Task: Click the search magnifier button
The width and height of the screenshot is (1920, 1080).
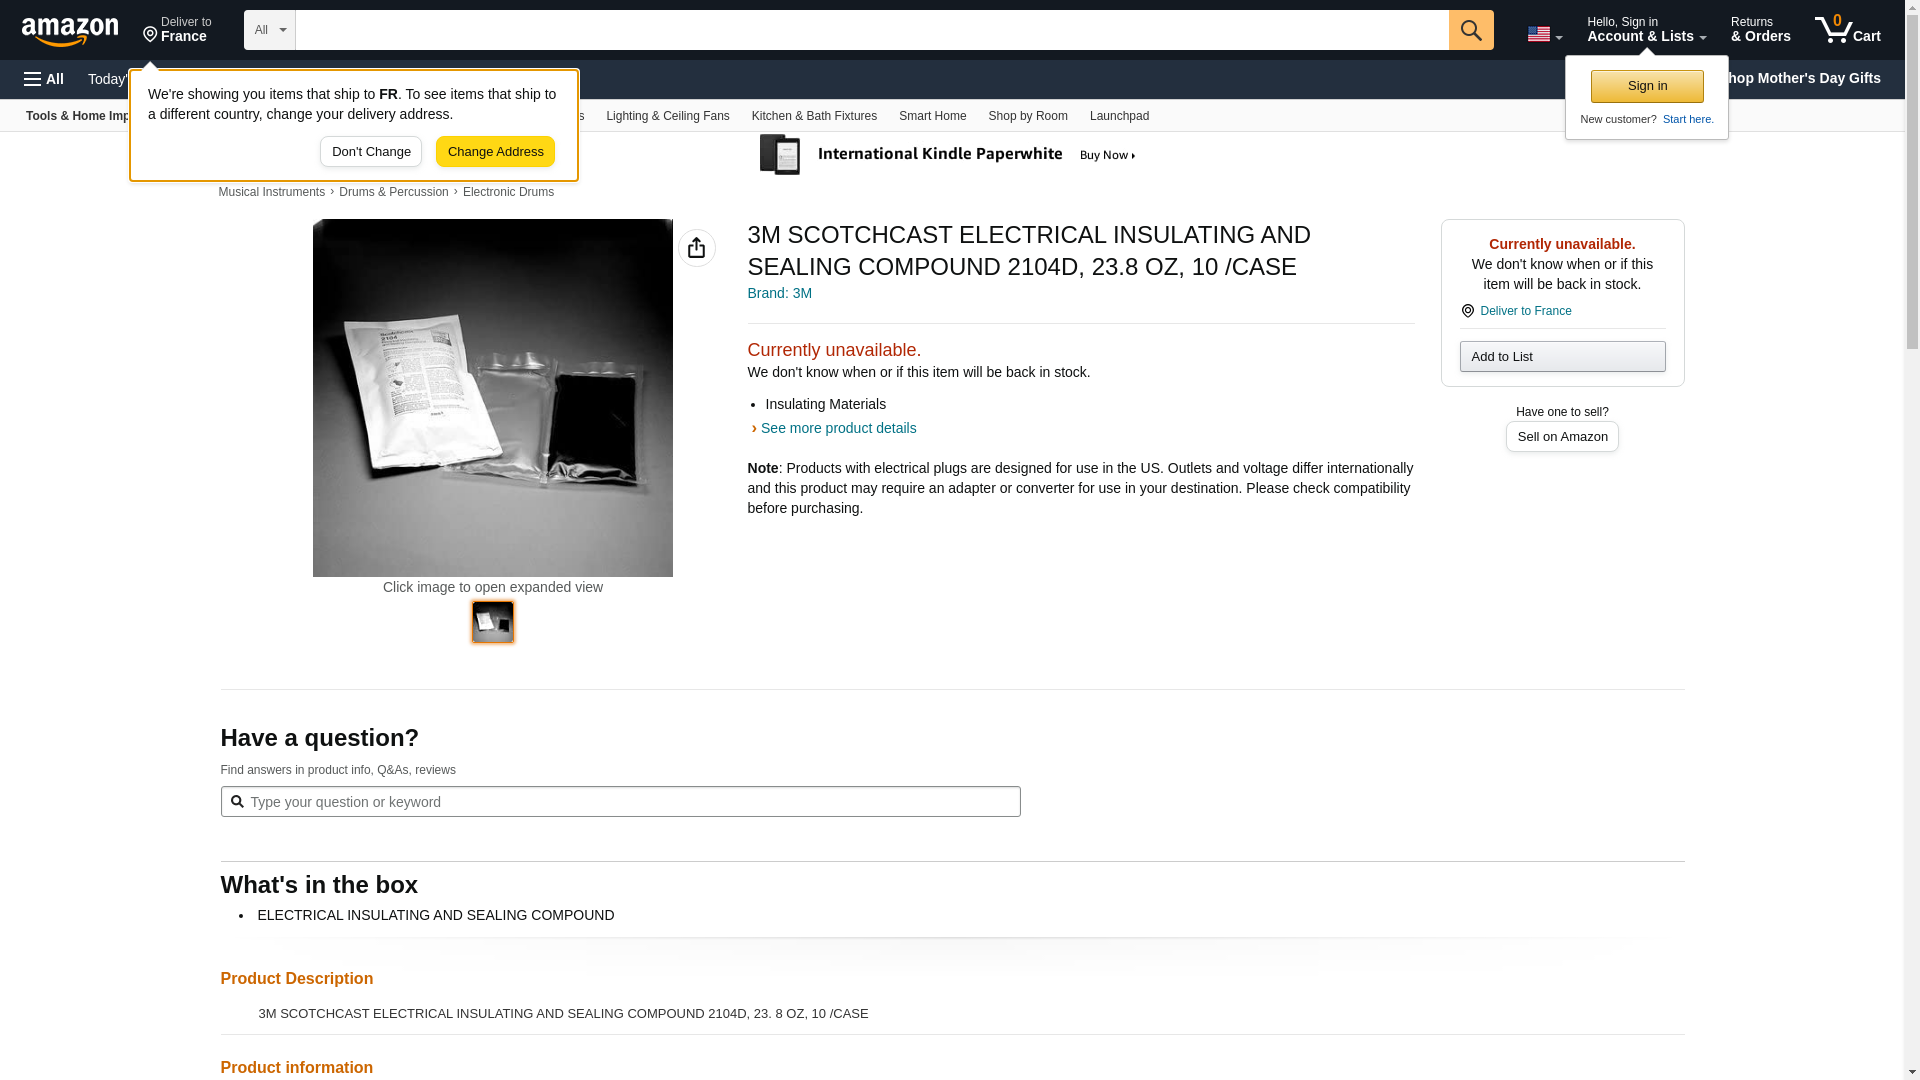Action: point(1470,30)
